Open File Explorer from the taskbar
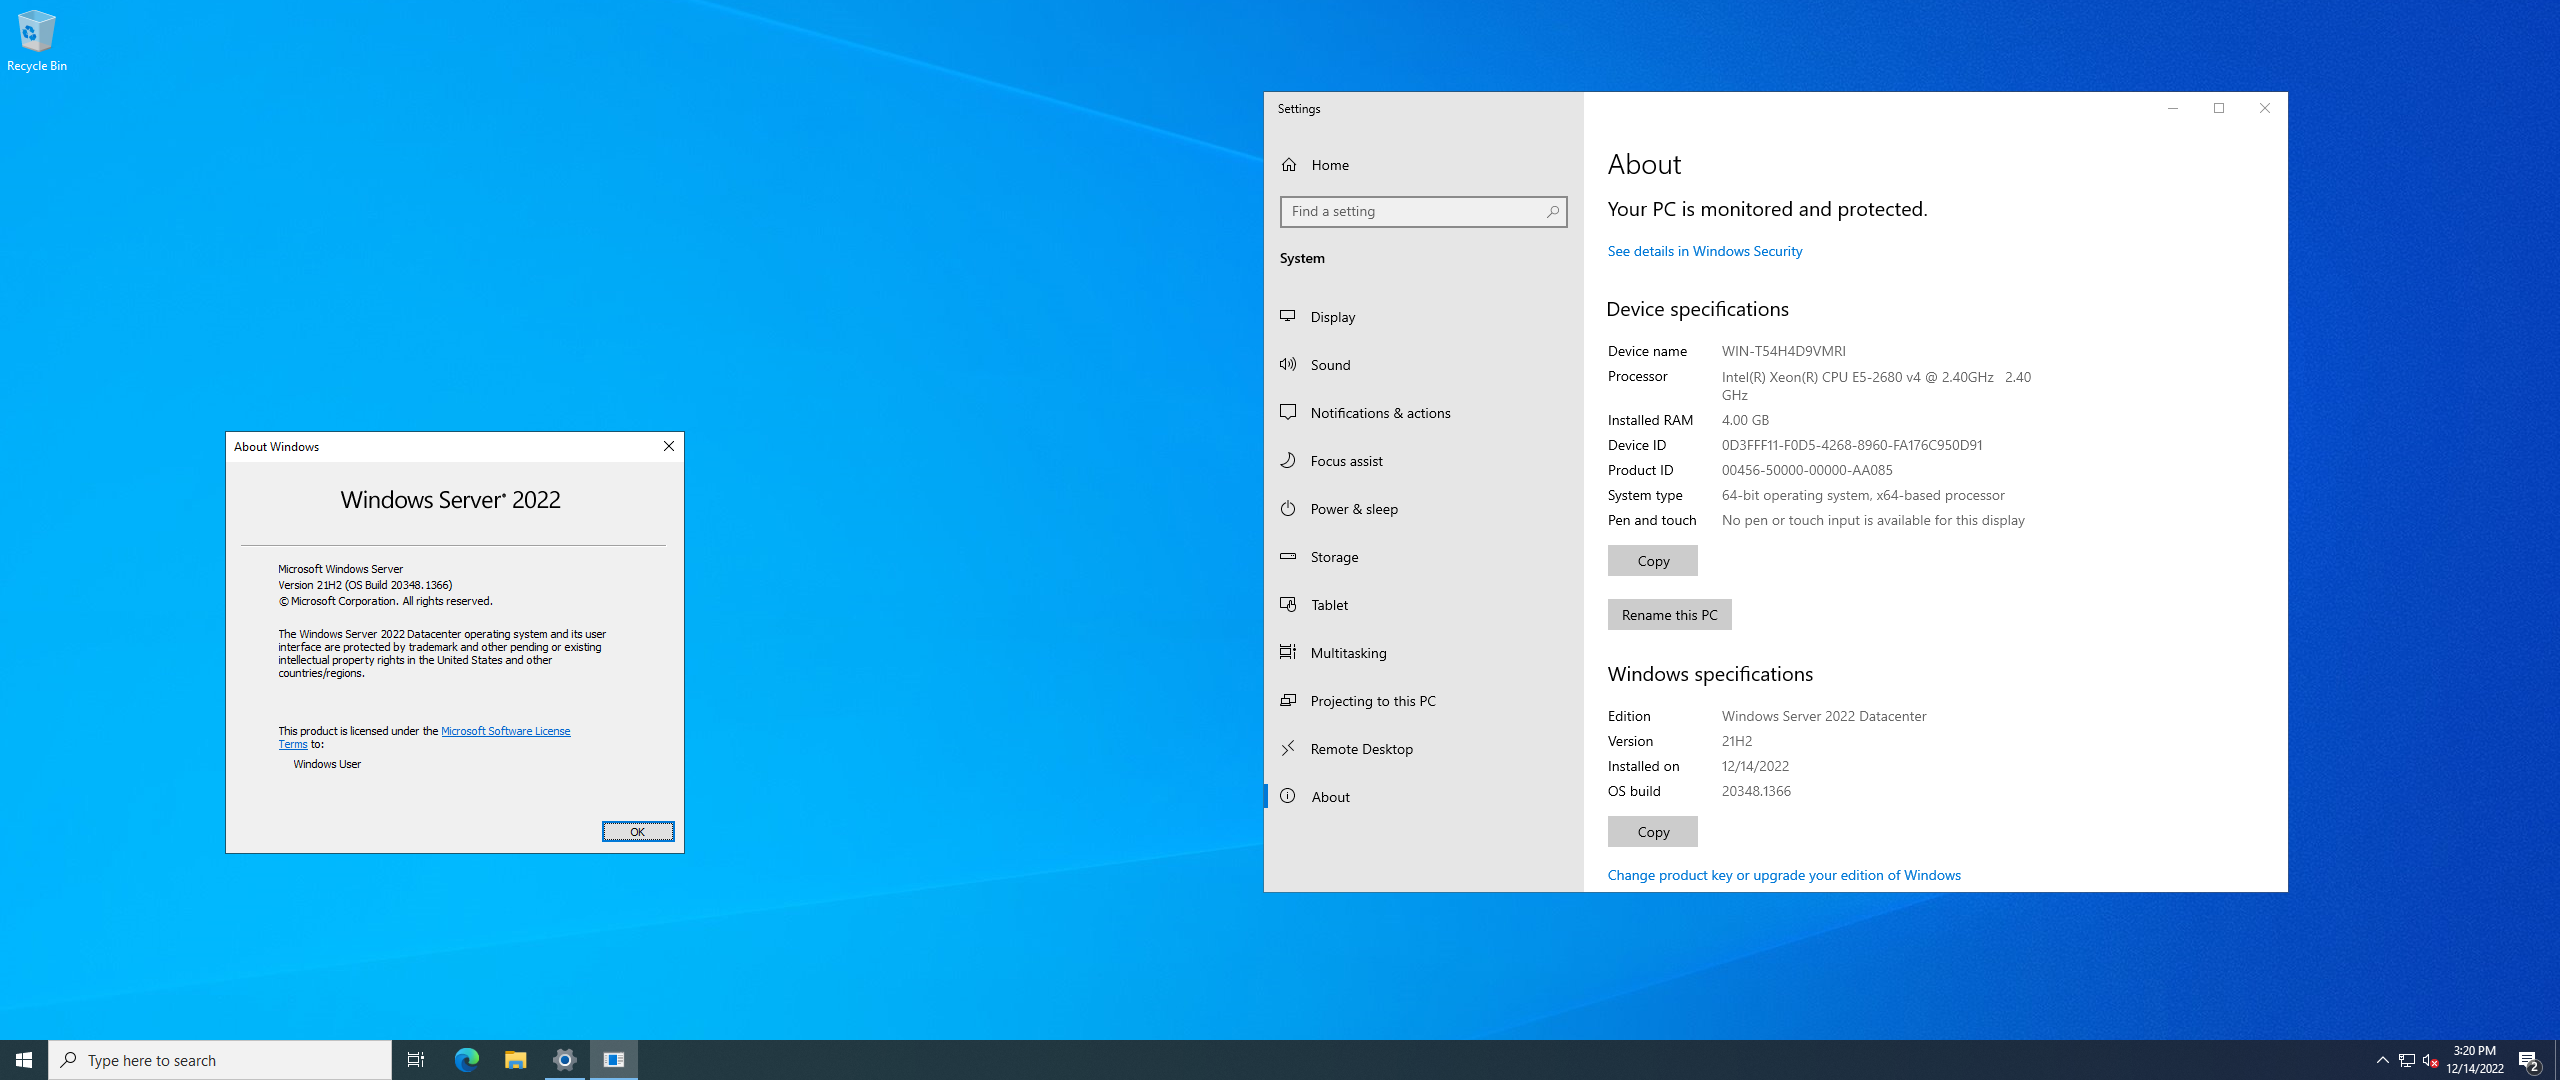The image size is (2560, 1080). (515, 1060)
